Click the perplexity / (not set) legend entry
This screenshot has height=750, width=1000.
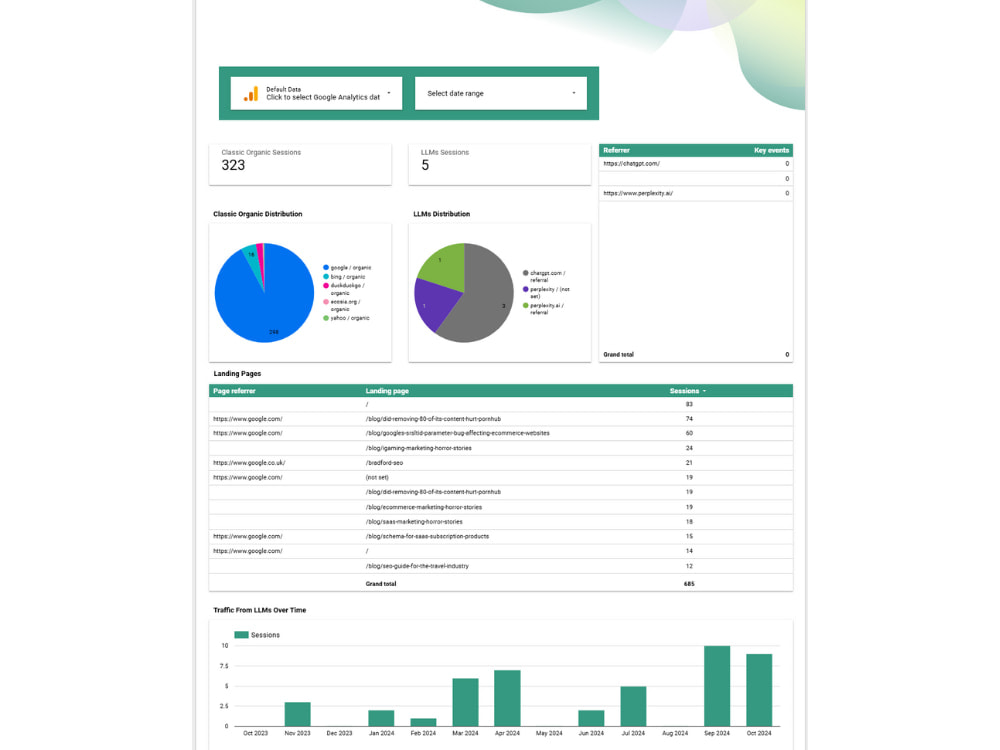pyautogui.click(x=546, y=293)
